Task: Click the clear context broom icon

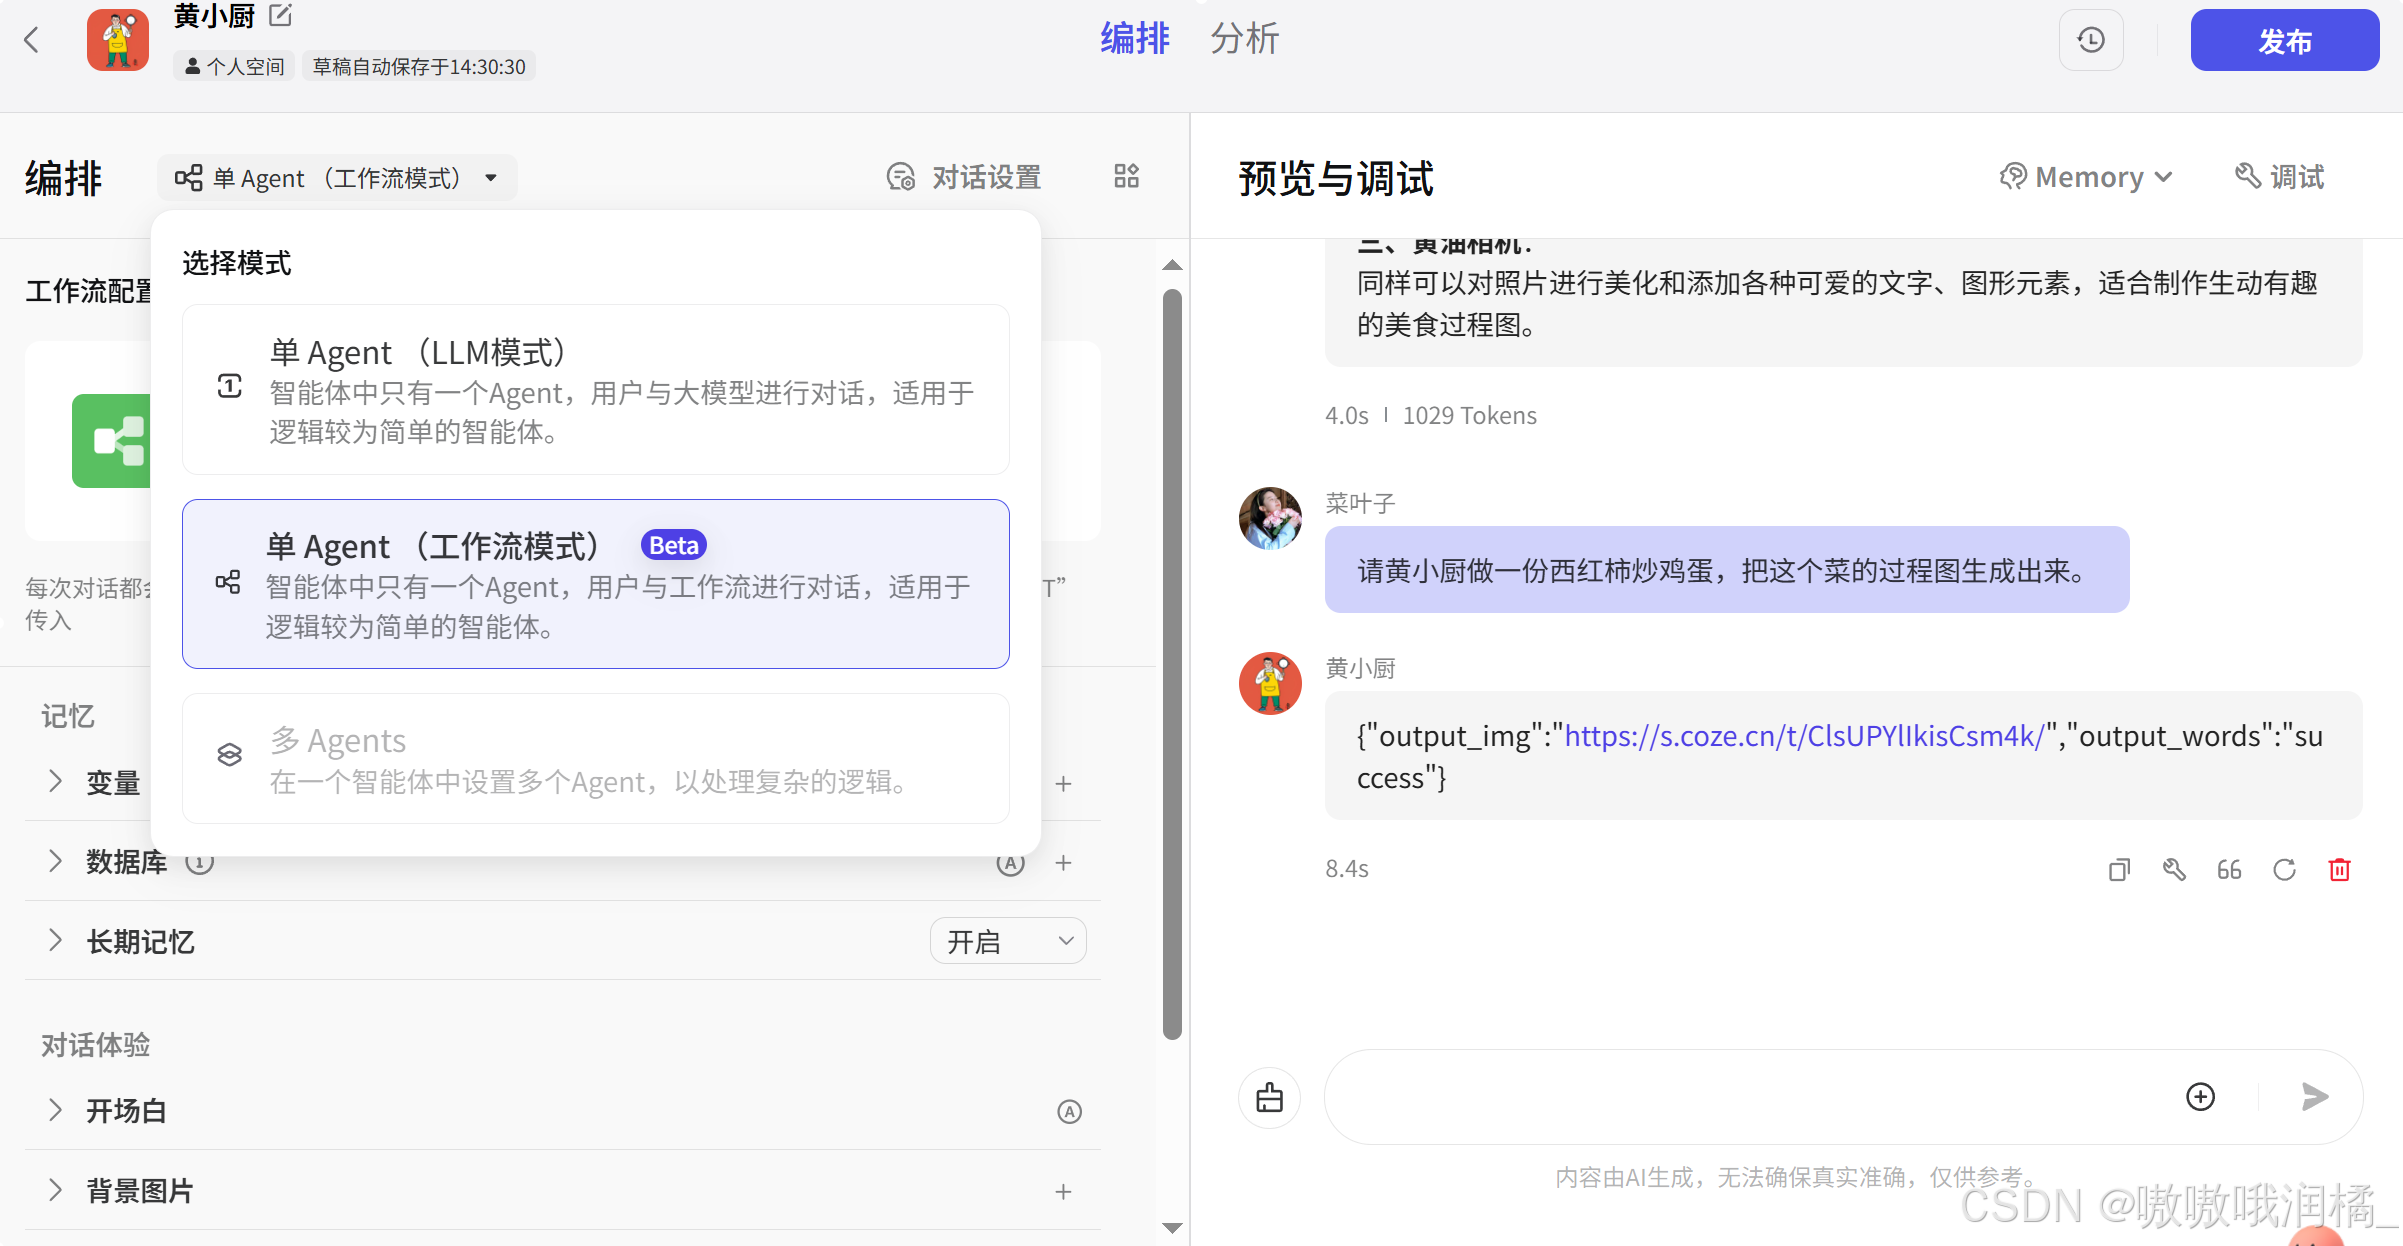Action: (1270, 1097)
